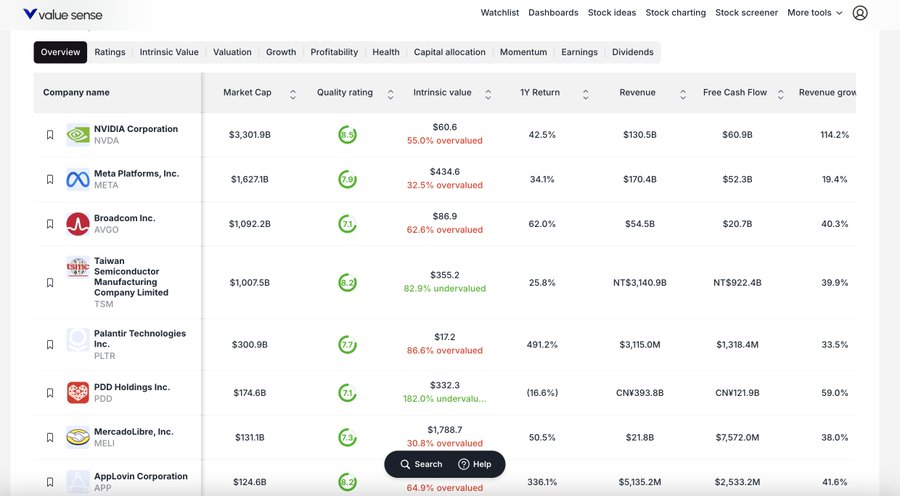Screen dimensions: 900x496
Task: Sort the table by 1Y Return
Action: coord(585,94)
